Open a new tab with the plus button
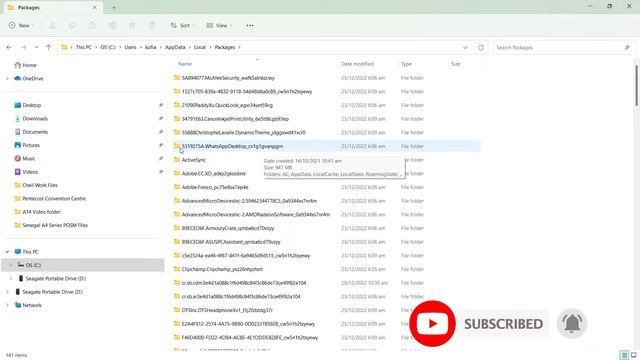This screenshot has height=360, width=640. pyautogui.click(x=114, y=7)
